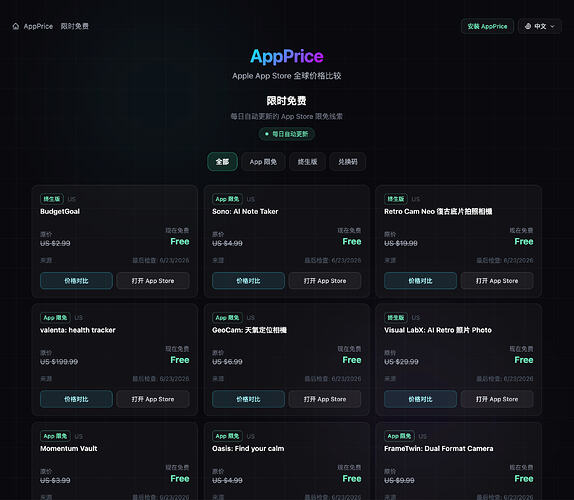
Task: Click App 限免 tag on GeoCam card
Action: pyautogui.click(x=227, y=318)
